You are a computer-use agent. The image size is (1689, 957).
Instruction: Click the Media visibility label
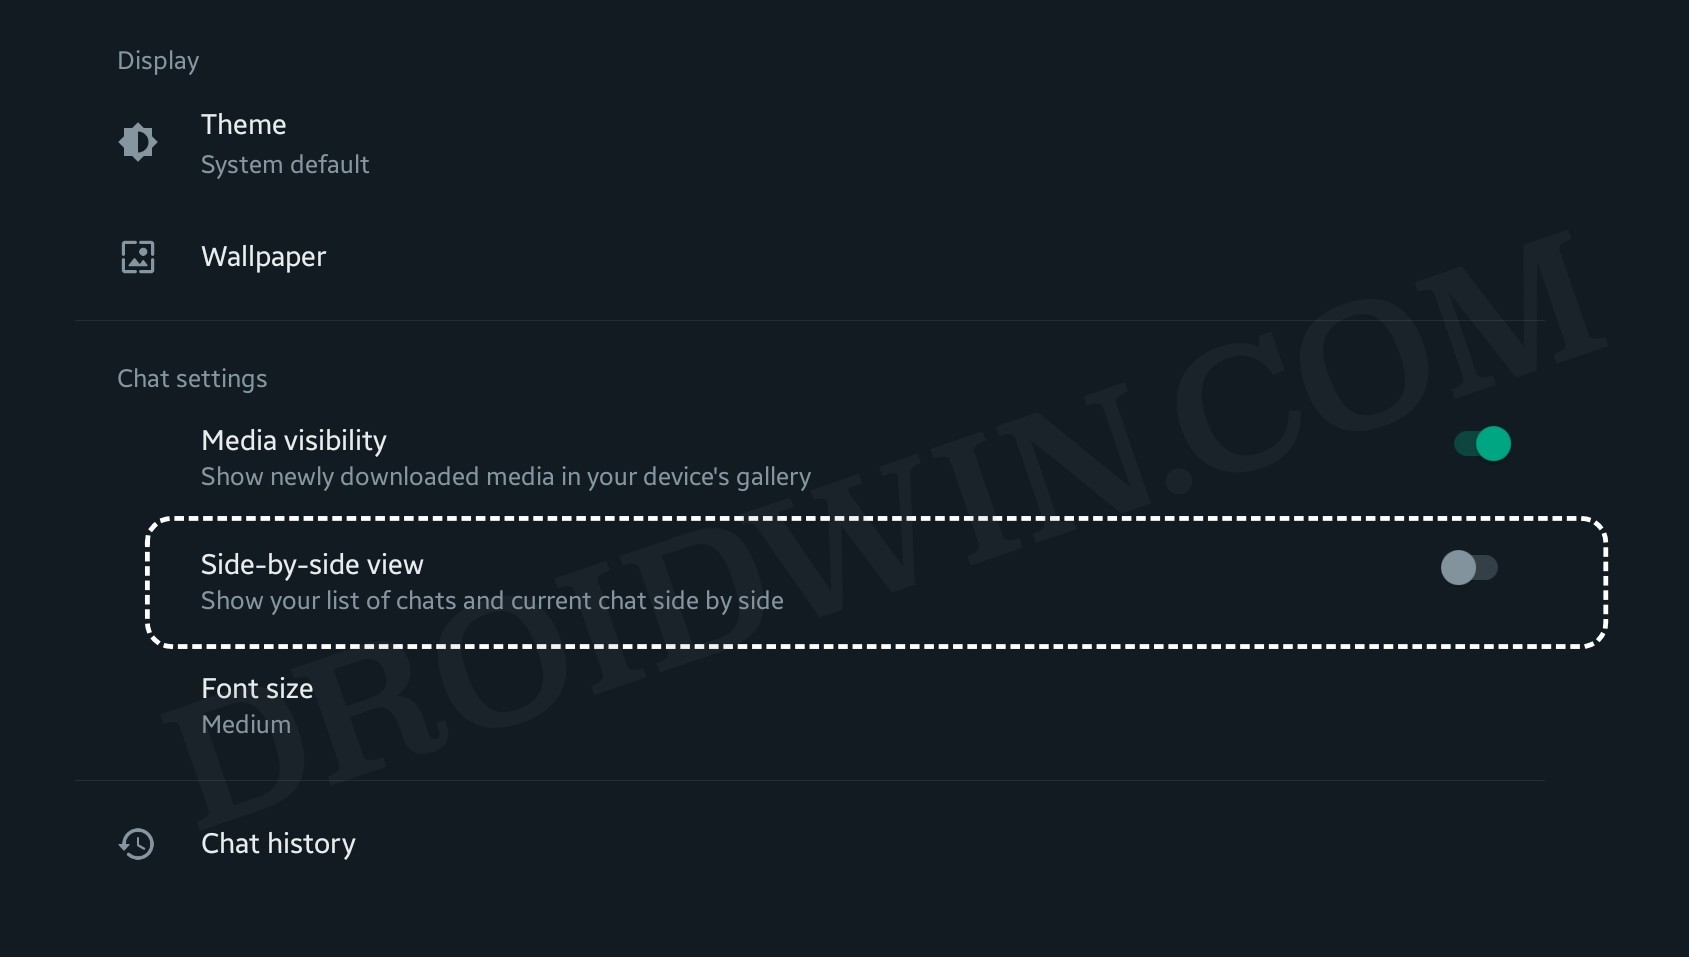click(x=294, y=441)
